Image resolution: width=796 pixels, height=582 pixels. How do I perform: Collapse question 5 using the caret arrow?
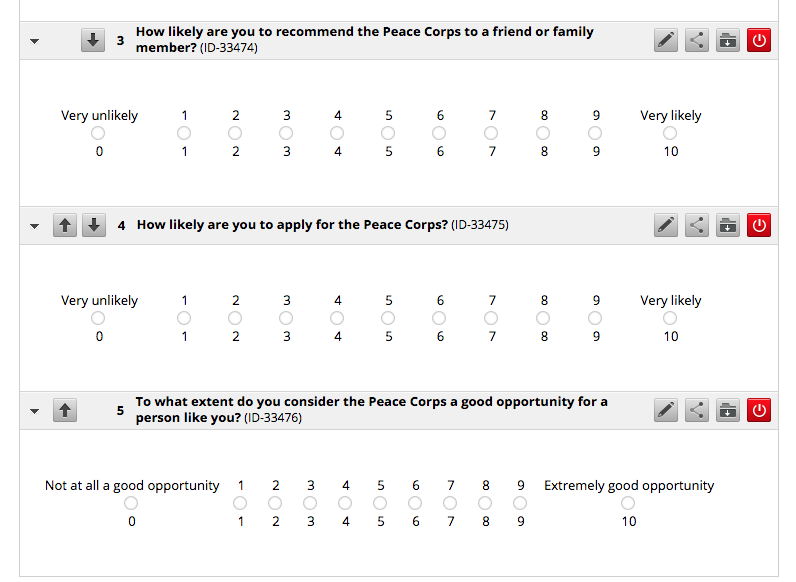[35, 411]
